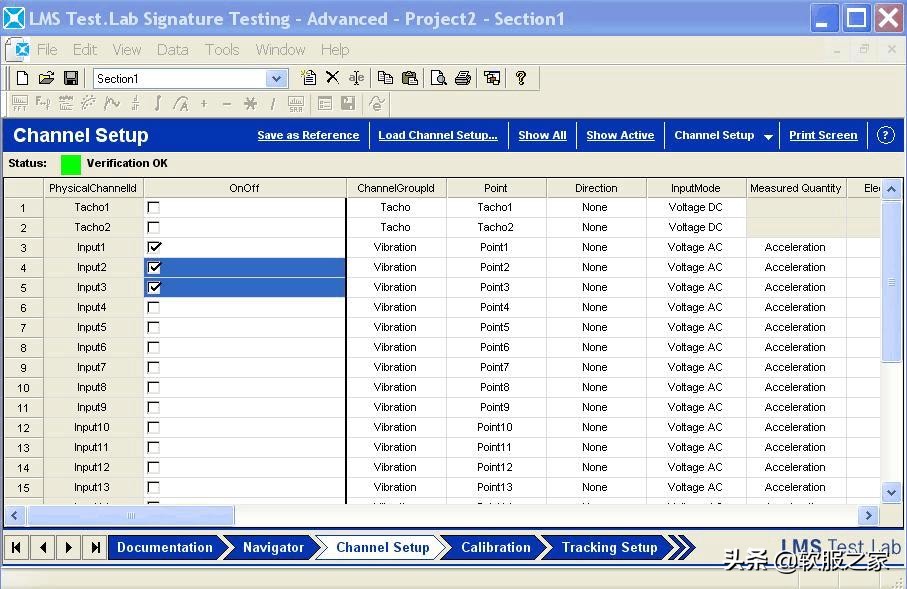Click the question mark help toolbar icon
Screen dimensions: 907x589
click(x=521, y=78)
